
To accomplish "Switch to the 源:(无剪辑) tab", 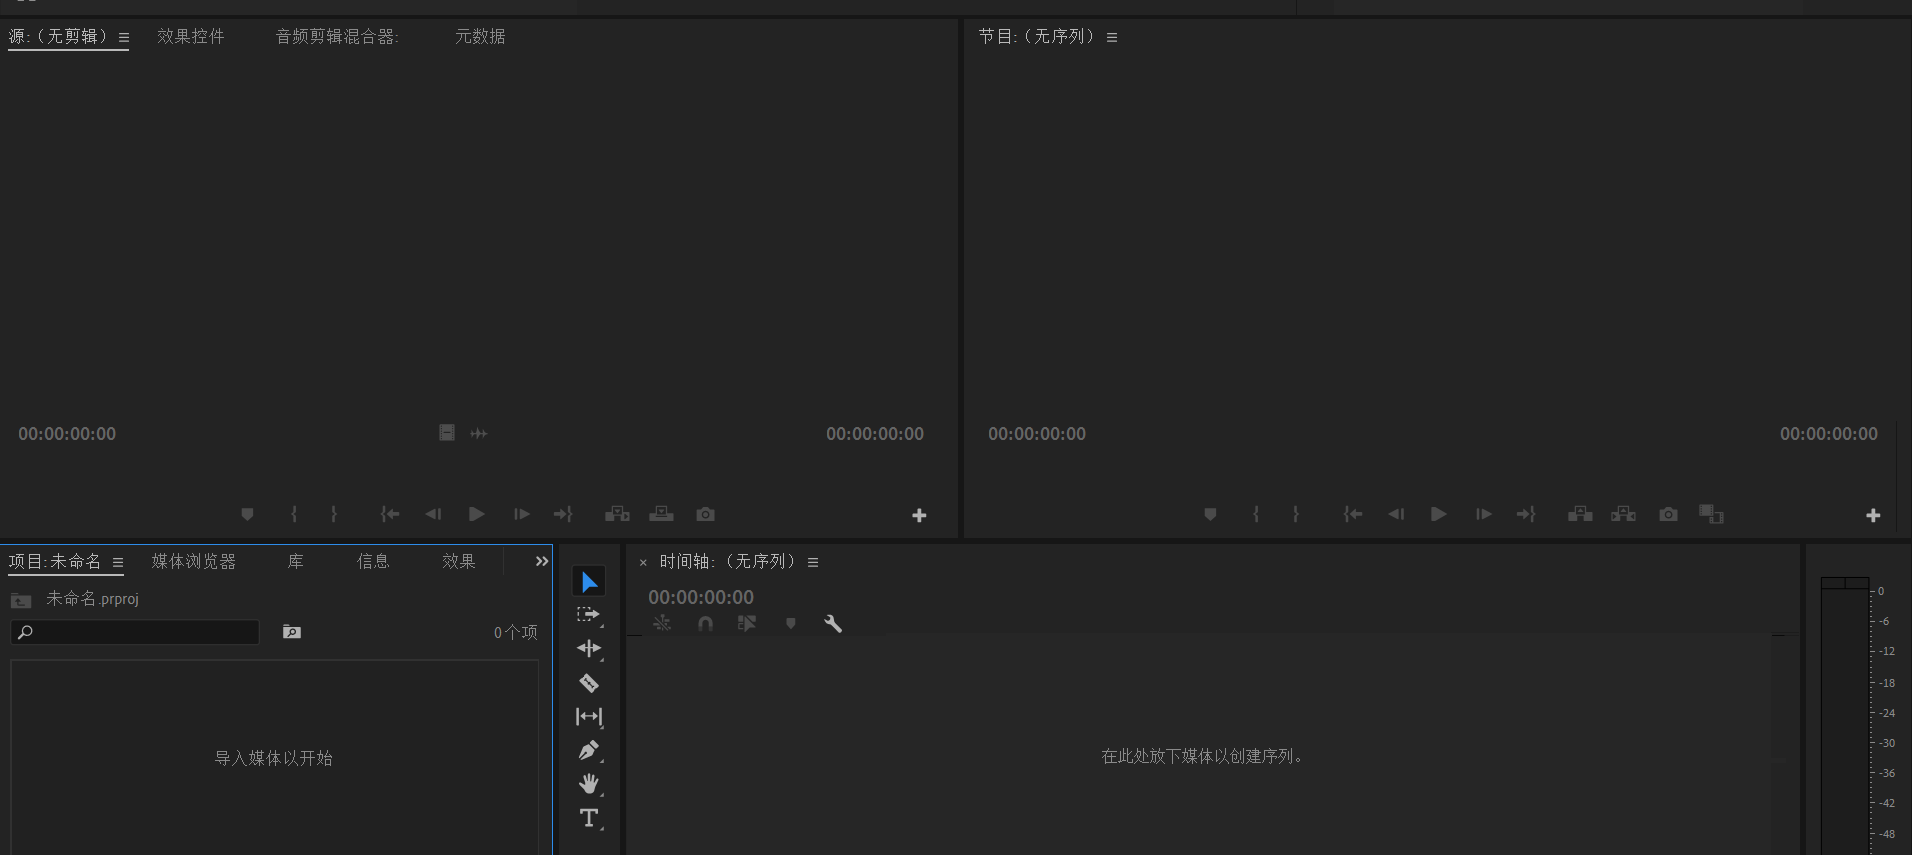I will click(58, 37).
